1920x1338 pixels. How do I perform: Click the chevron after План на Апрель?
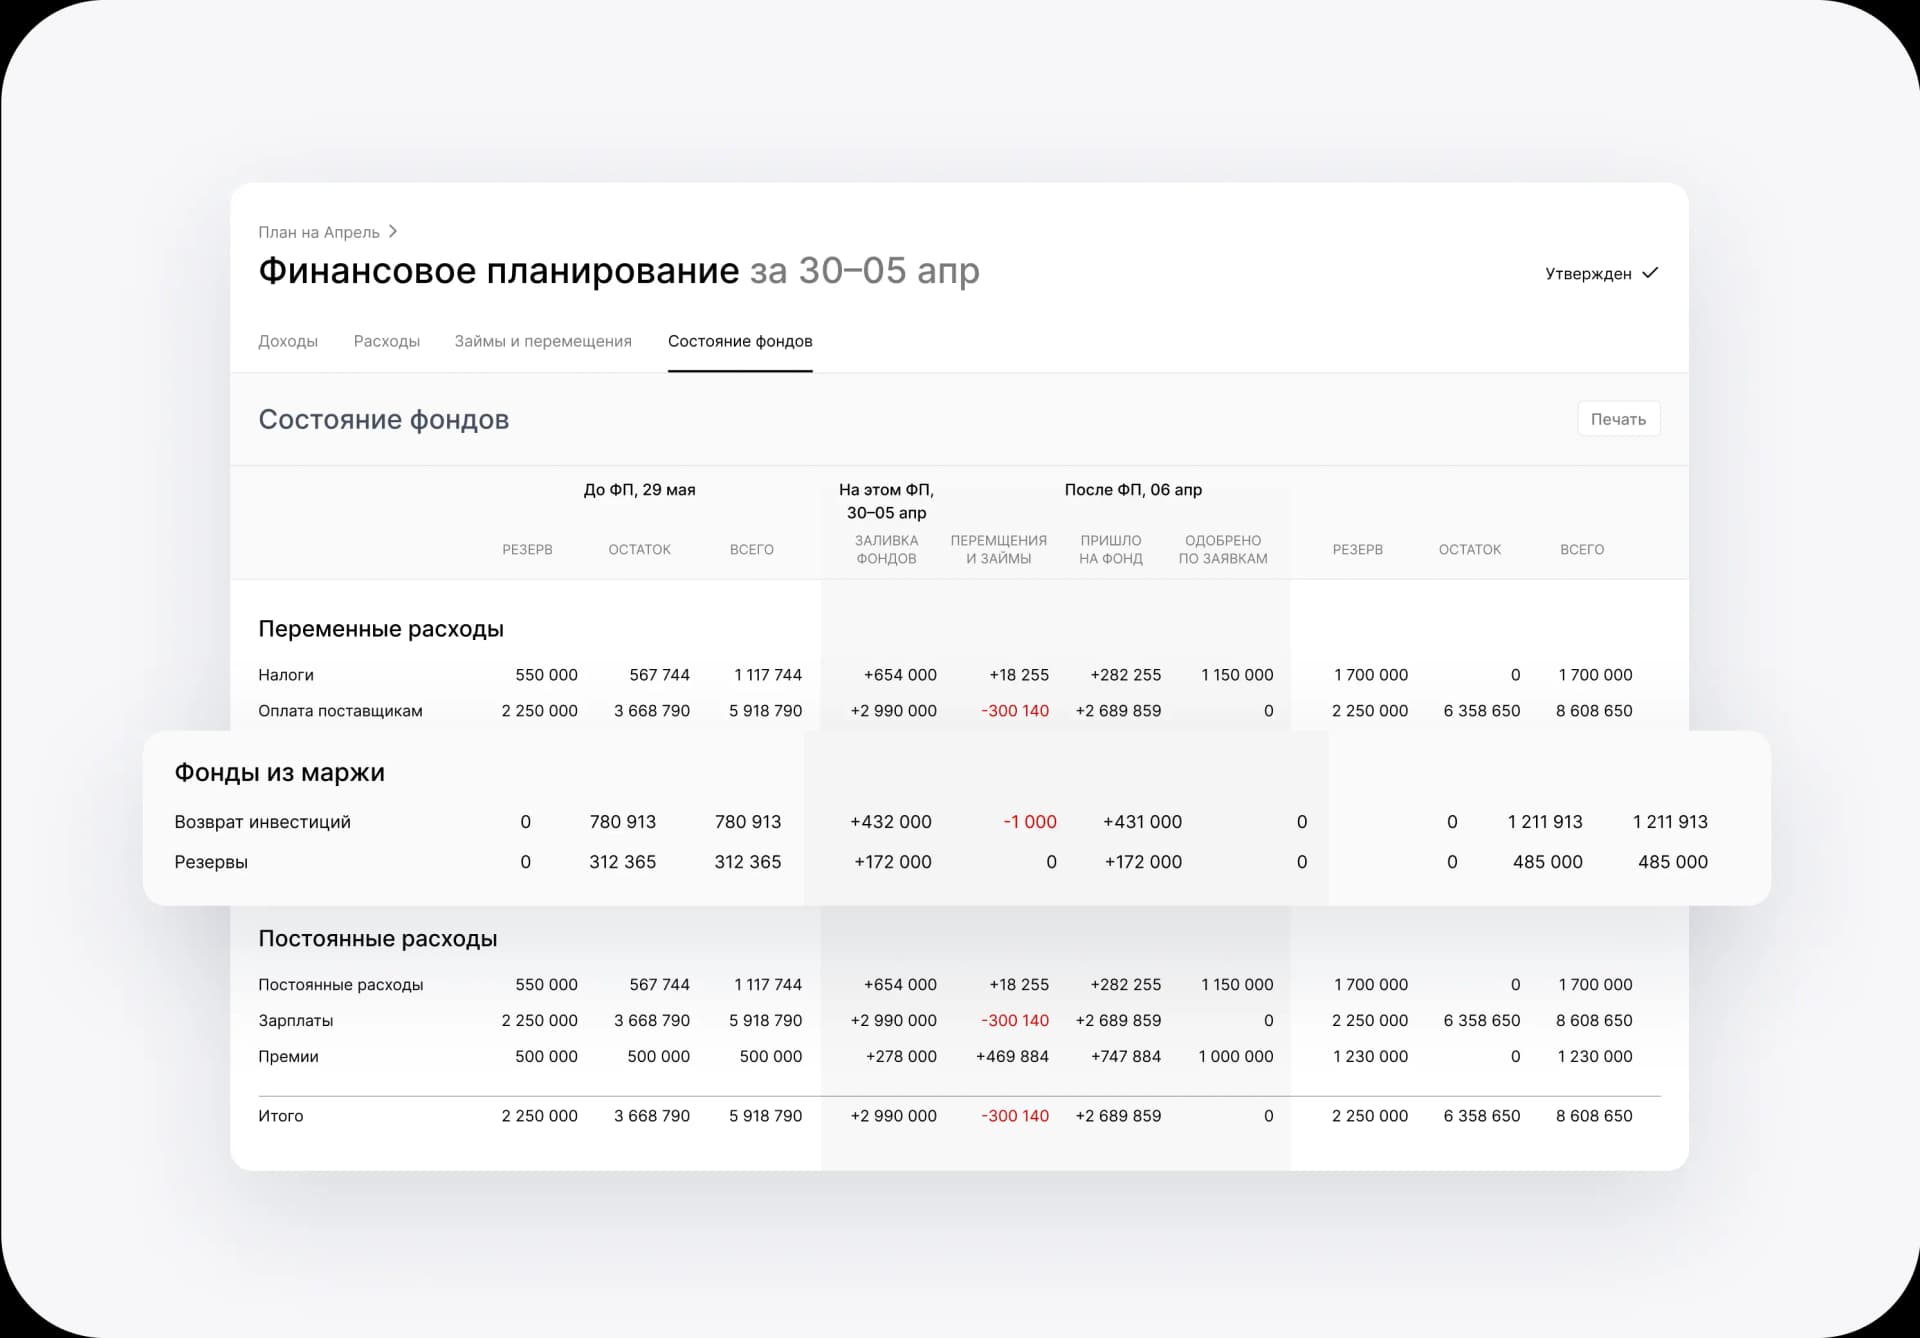393,232
